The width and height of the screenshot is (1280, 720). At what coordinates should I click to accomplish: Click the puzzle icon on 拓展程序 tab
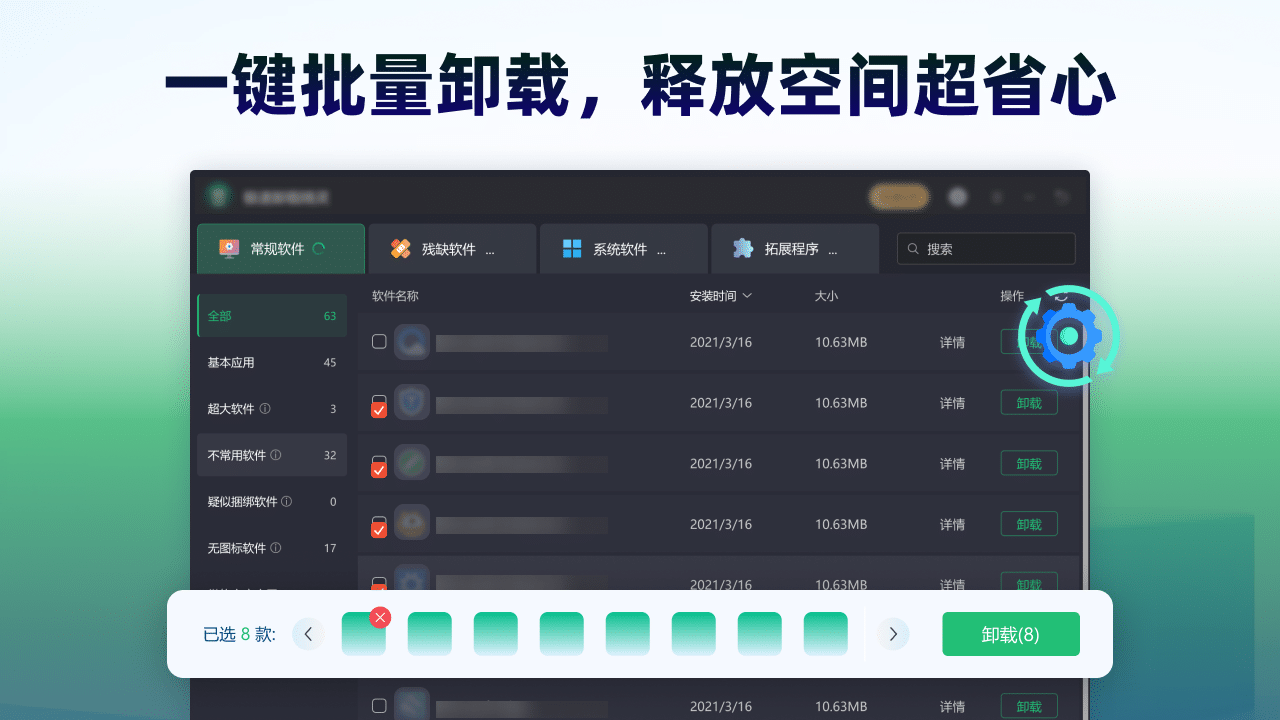pos(742,248)
